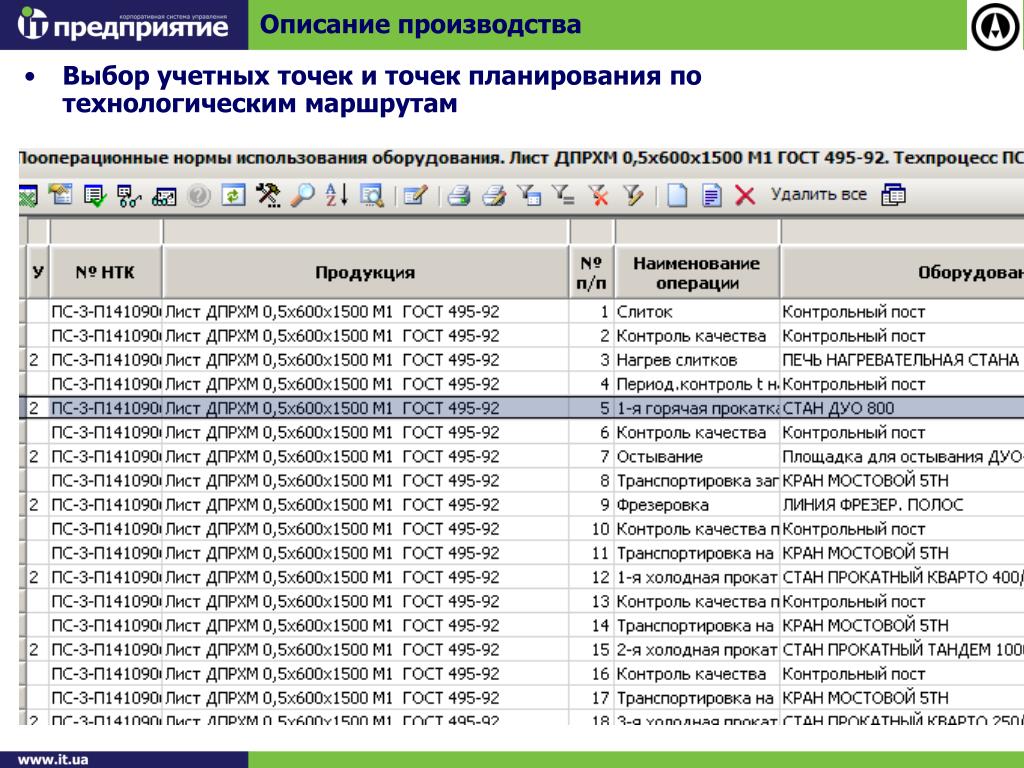Click the Наименование операции column header
The height and width of the screenshot is (768, 1024).
(x=696, y=273)
